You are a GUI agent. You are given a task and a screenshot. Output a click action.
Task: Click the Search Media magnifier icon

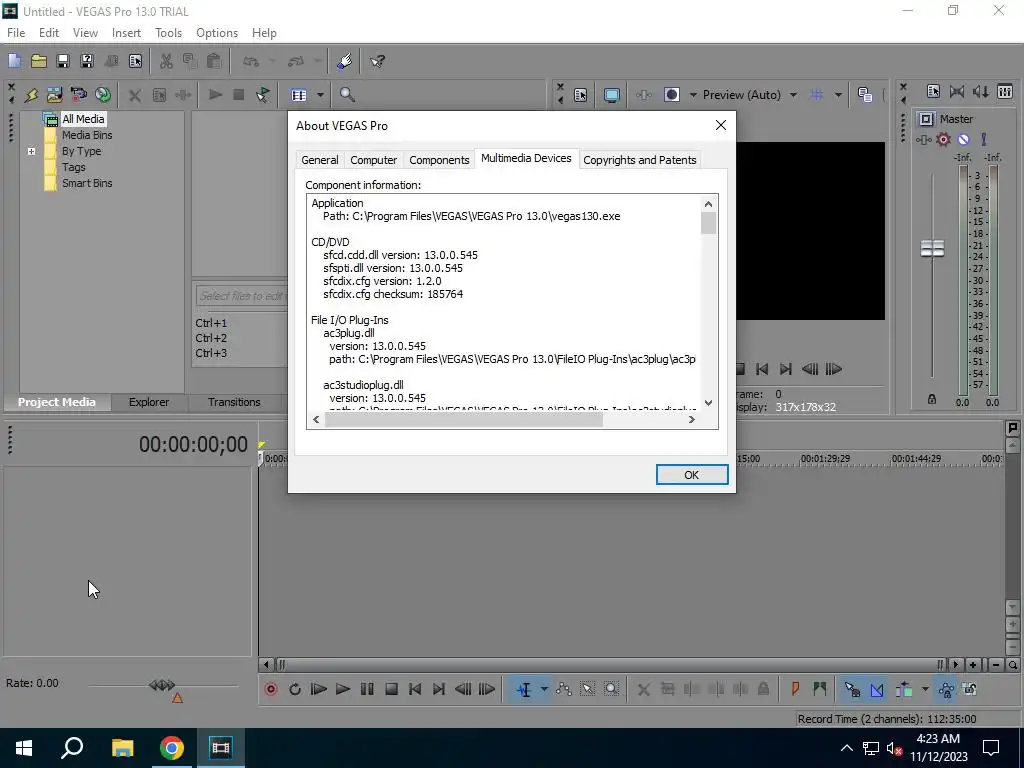click(x=347, y=95)
